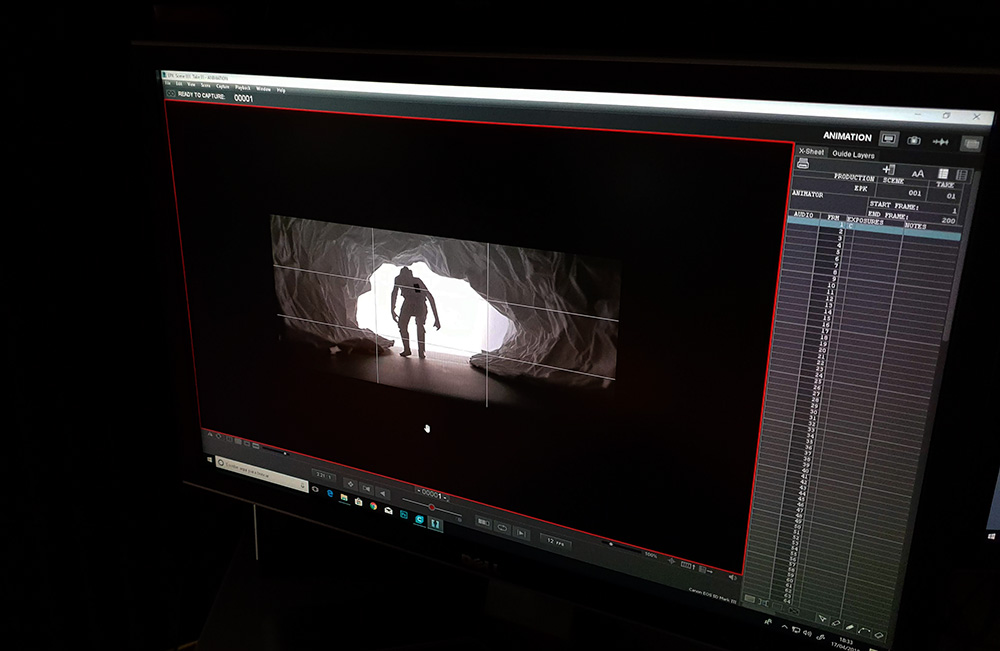
Task: Open the Window menu
Action: click(x=263, y=89)
